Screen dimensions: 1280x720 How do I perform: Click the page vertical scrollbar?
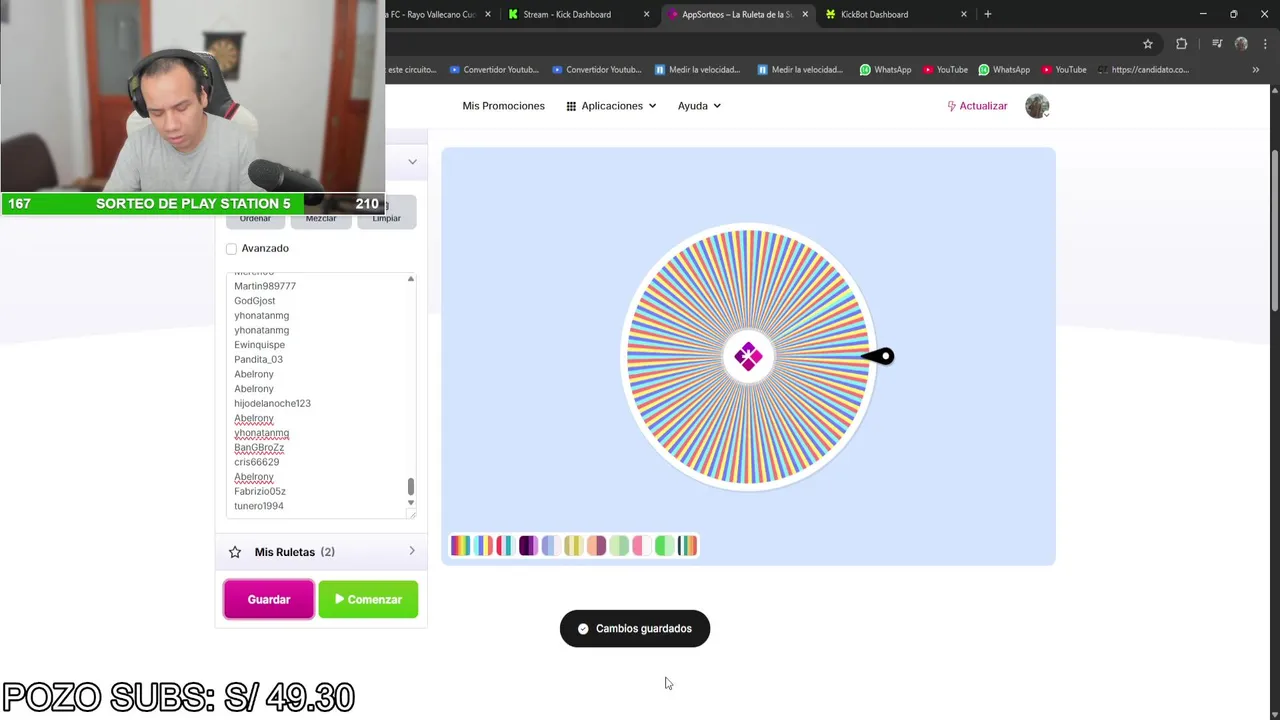[1275, 230]
